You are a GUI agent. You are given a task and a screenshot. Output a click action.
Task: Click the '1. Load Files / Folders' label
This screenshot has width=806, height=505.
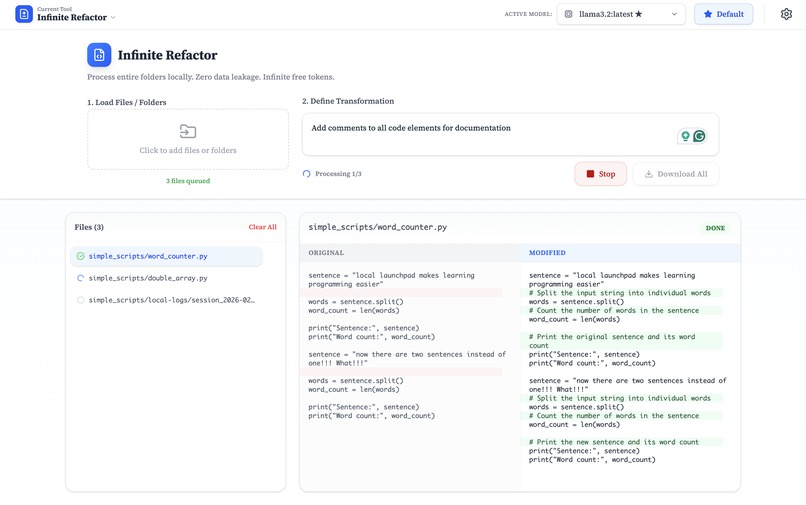click(x=126, y=102)
